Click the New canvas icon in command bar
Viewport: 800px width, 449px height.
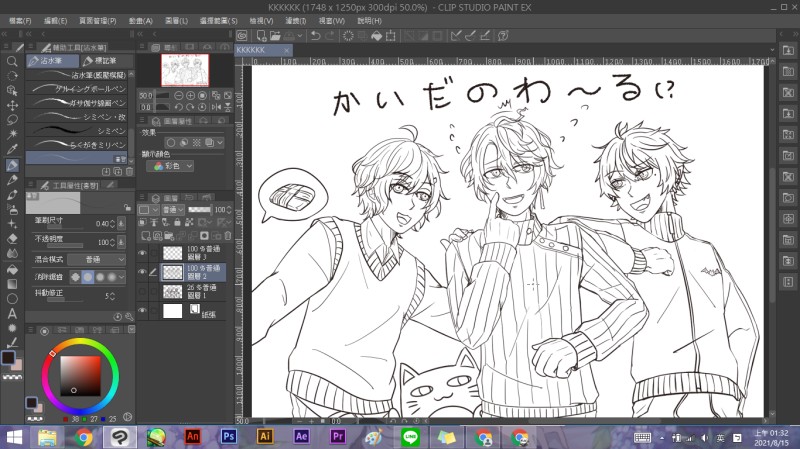pos(261,36)
